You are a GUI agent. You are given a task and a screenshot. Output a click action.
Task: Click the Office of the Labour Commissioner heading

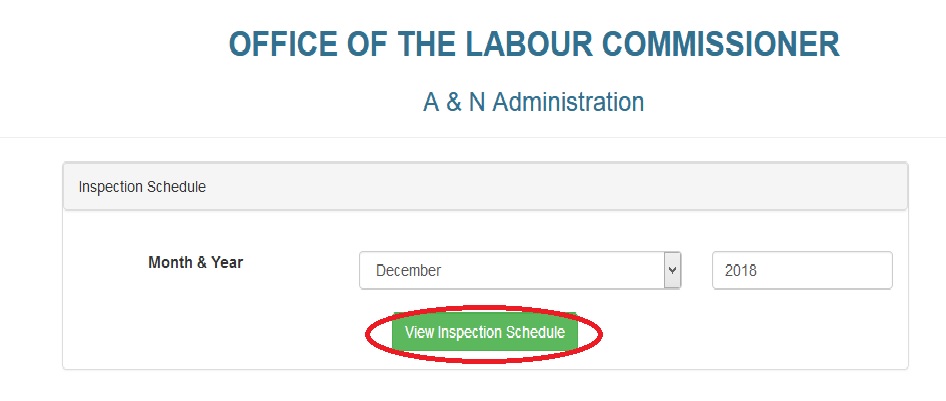(x=534, y=45)
